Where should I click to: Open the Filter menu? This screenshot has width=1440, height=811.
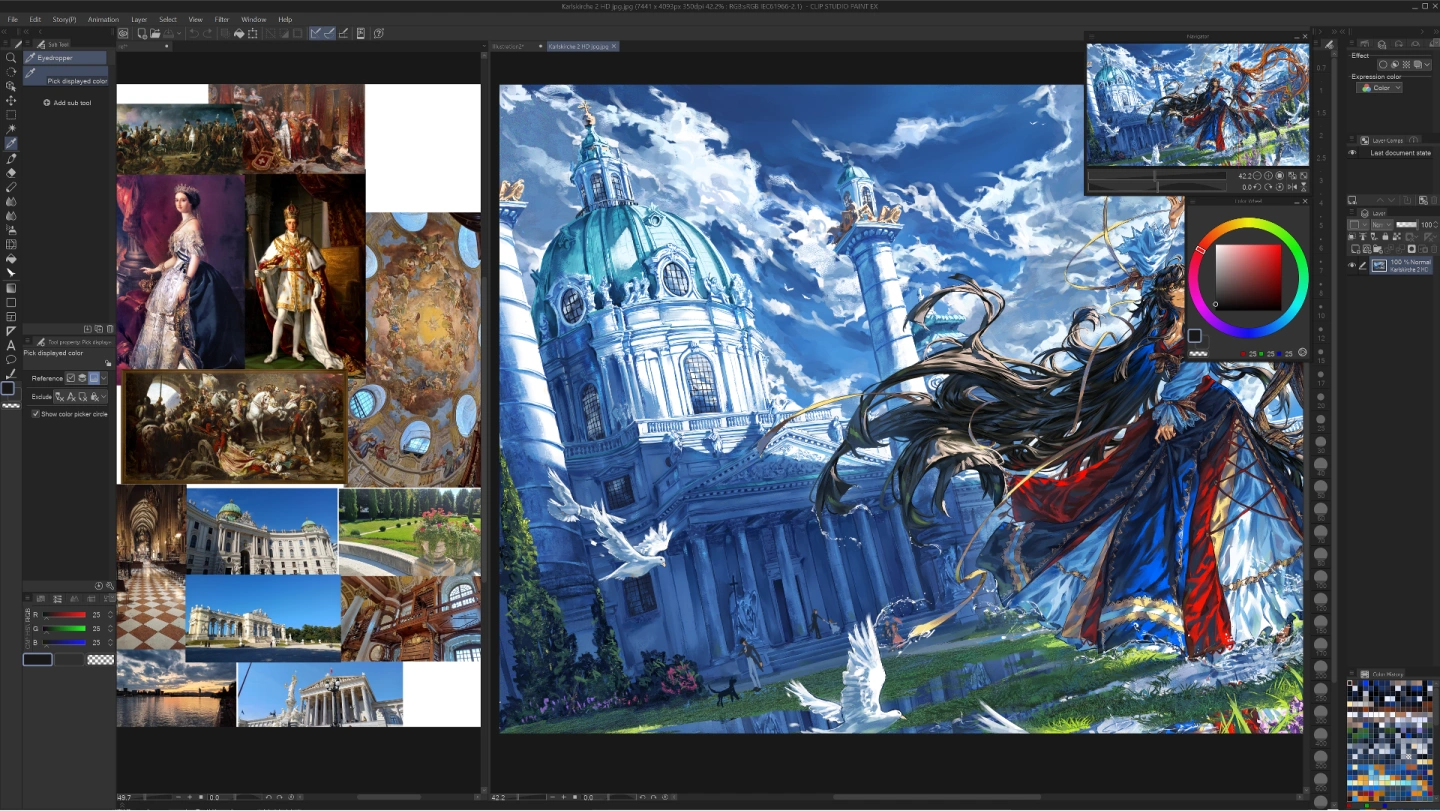(222, 19)
